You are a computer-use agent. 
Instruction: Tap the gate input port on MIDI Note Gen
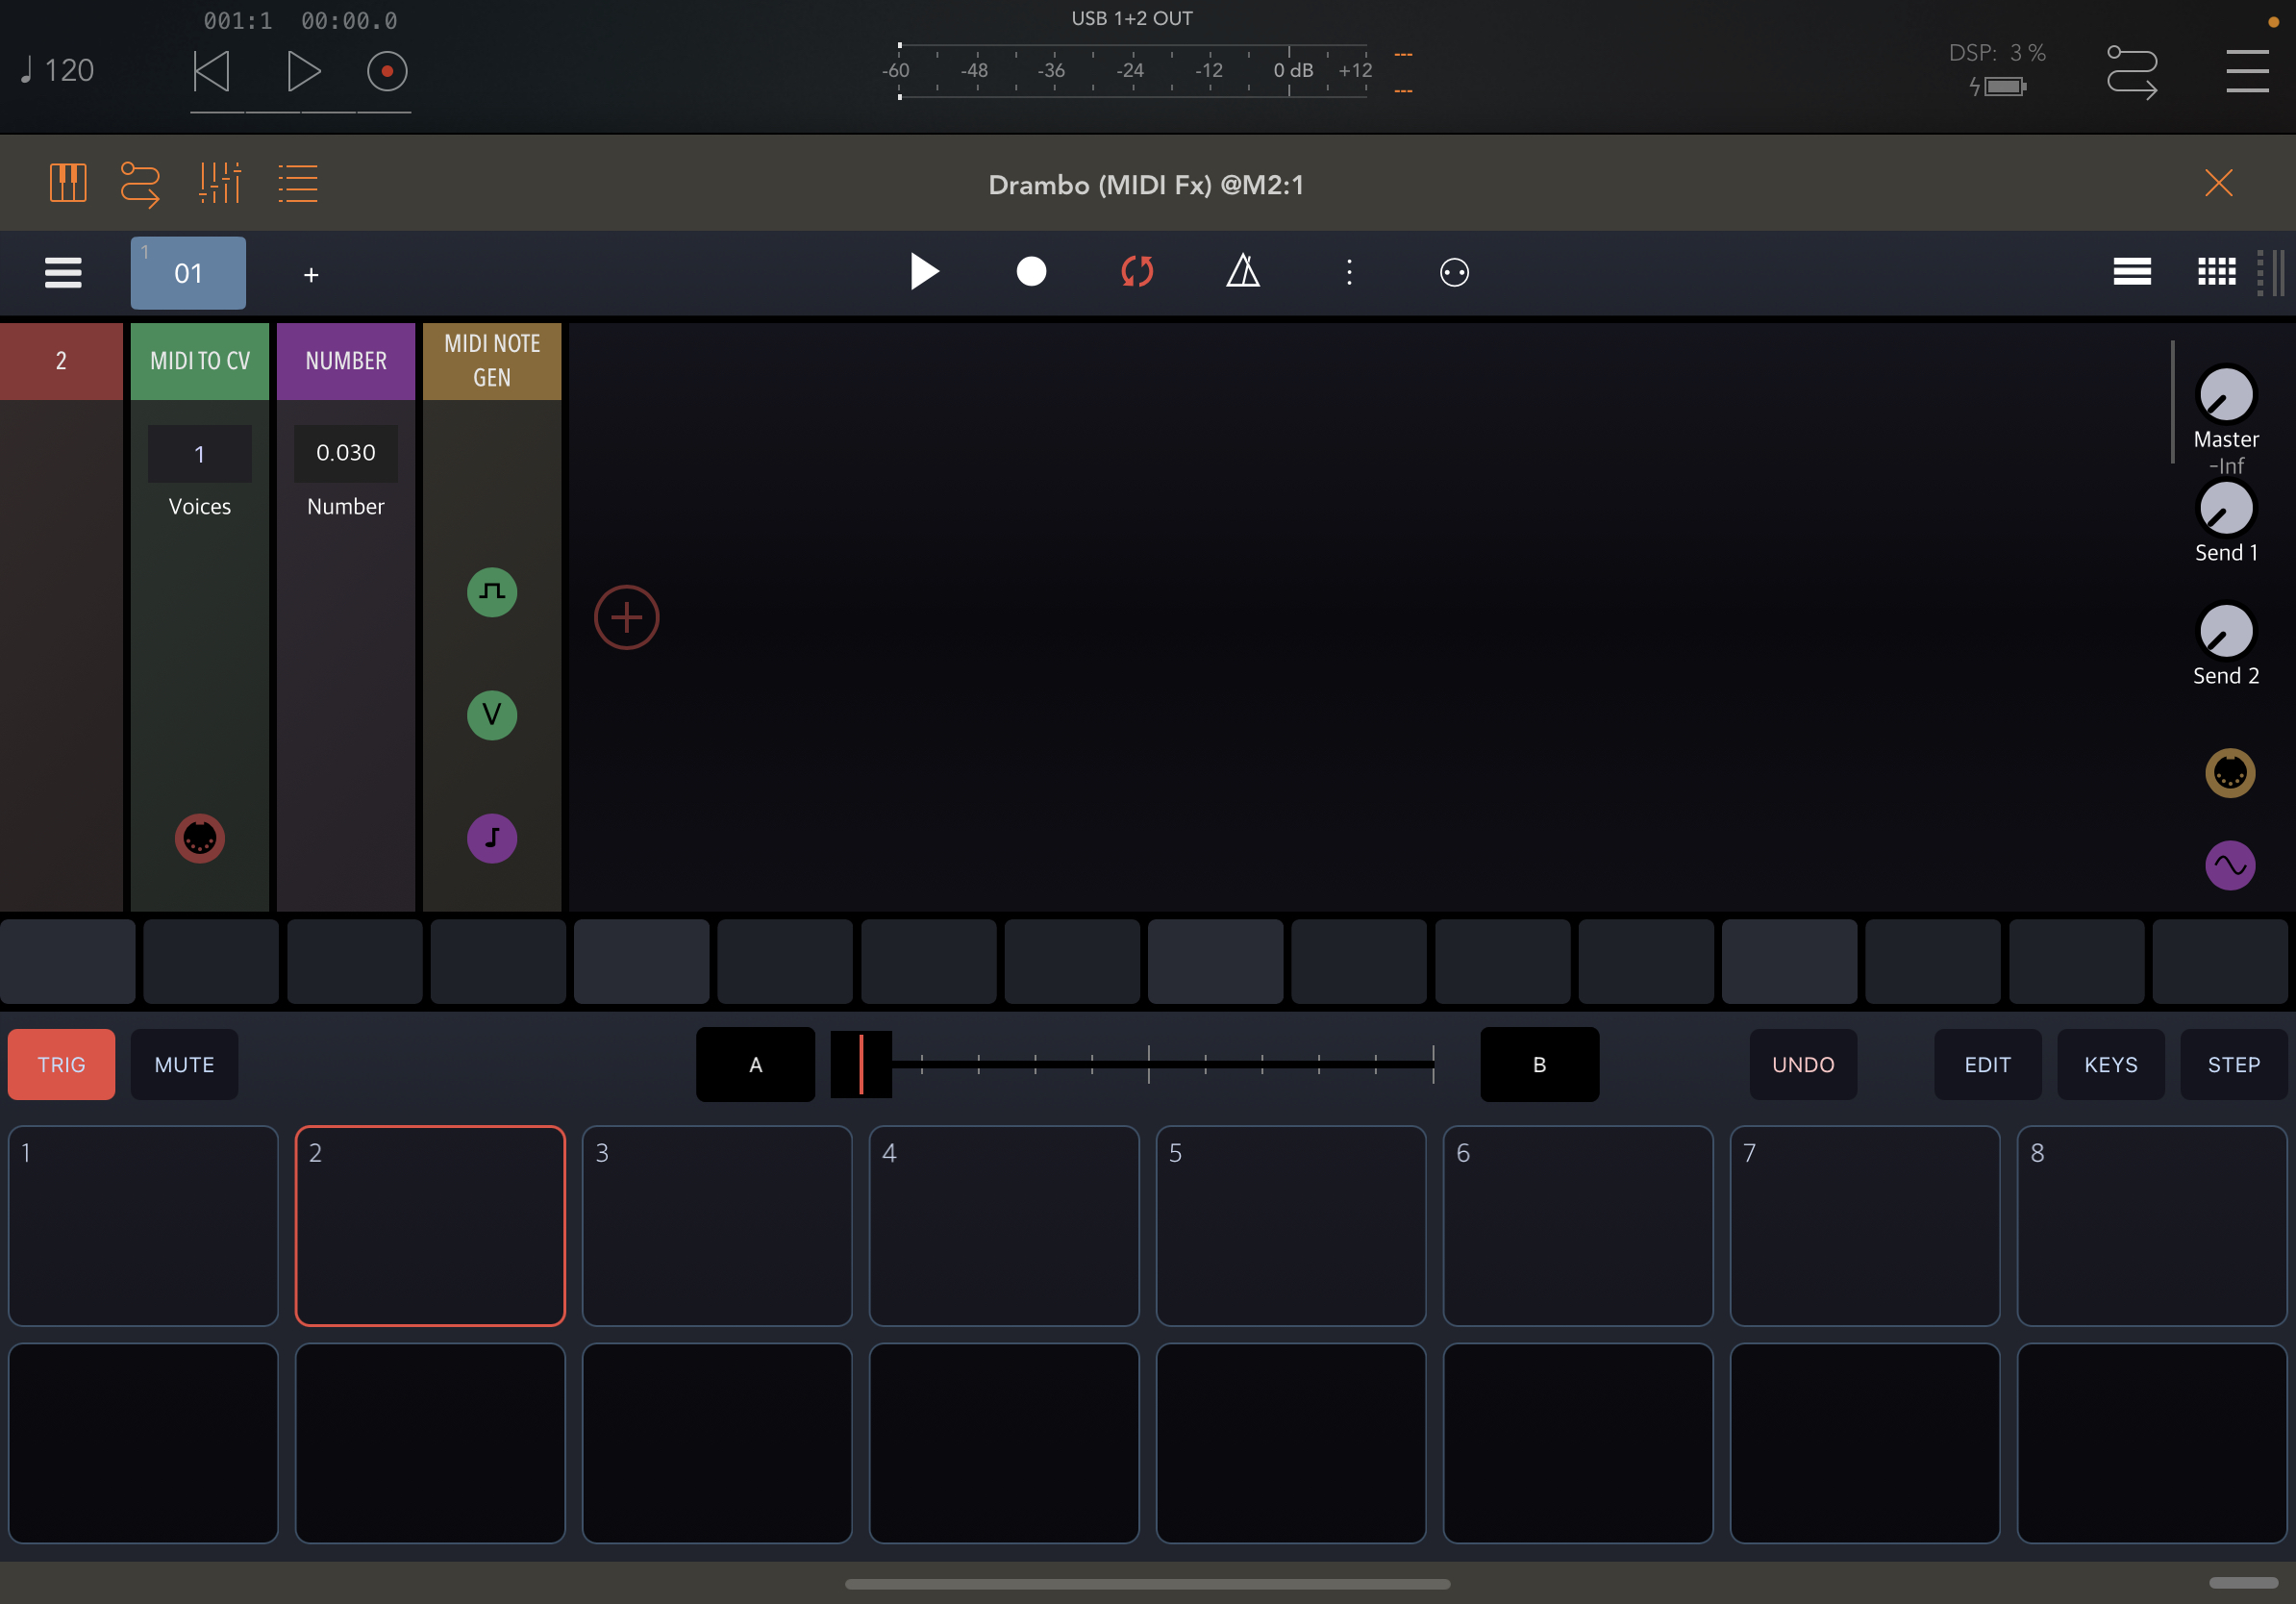point(492,592)
